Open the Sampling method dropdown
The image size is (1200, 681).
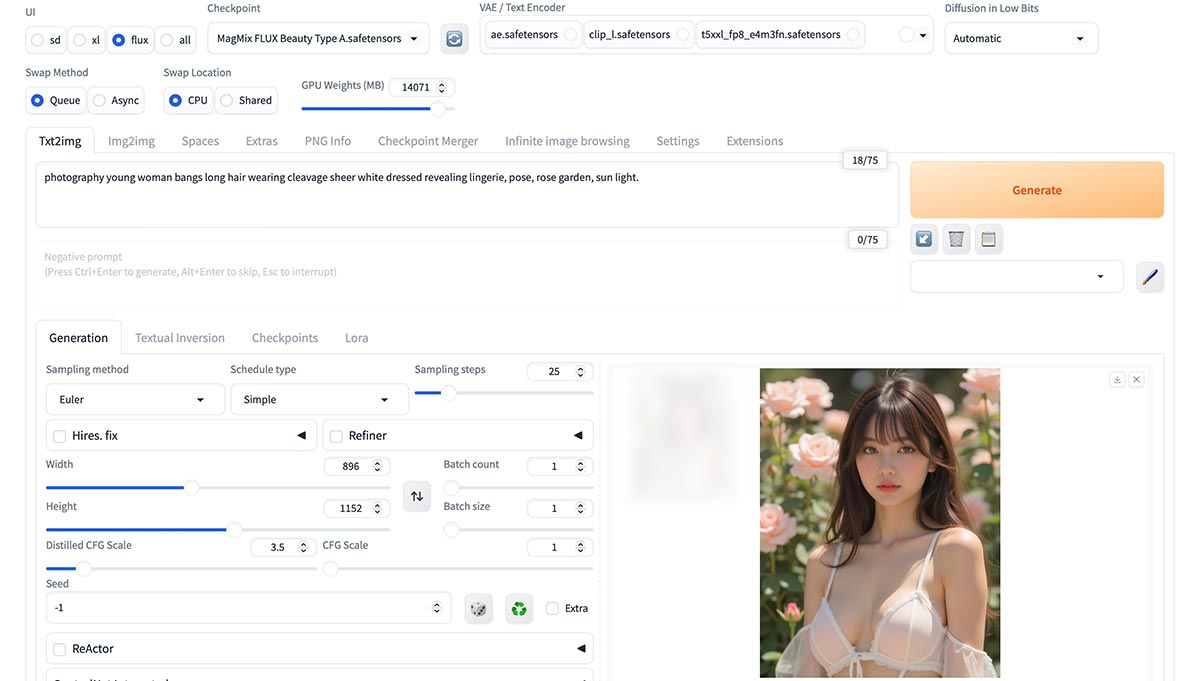[134, 399]
